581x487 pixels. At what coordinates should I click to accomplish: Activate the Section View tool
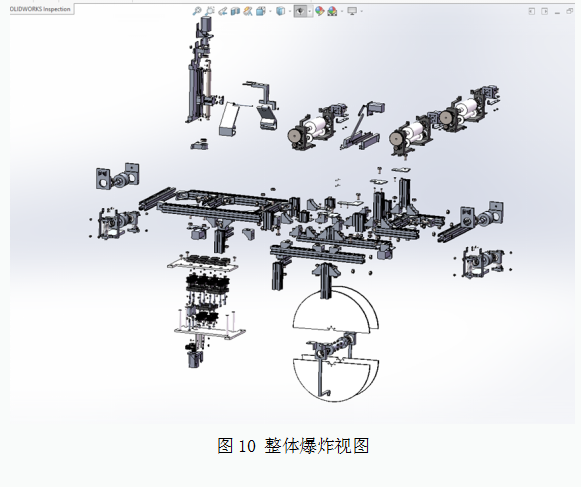tap(235, 11)
